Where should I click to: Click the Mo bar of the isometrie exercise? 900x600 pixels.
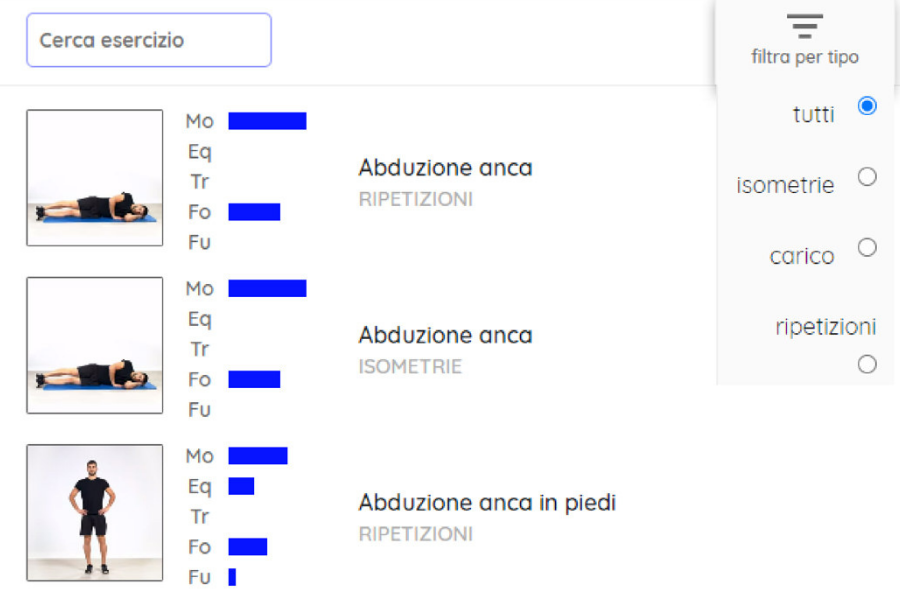[x=267, y=288]
